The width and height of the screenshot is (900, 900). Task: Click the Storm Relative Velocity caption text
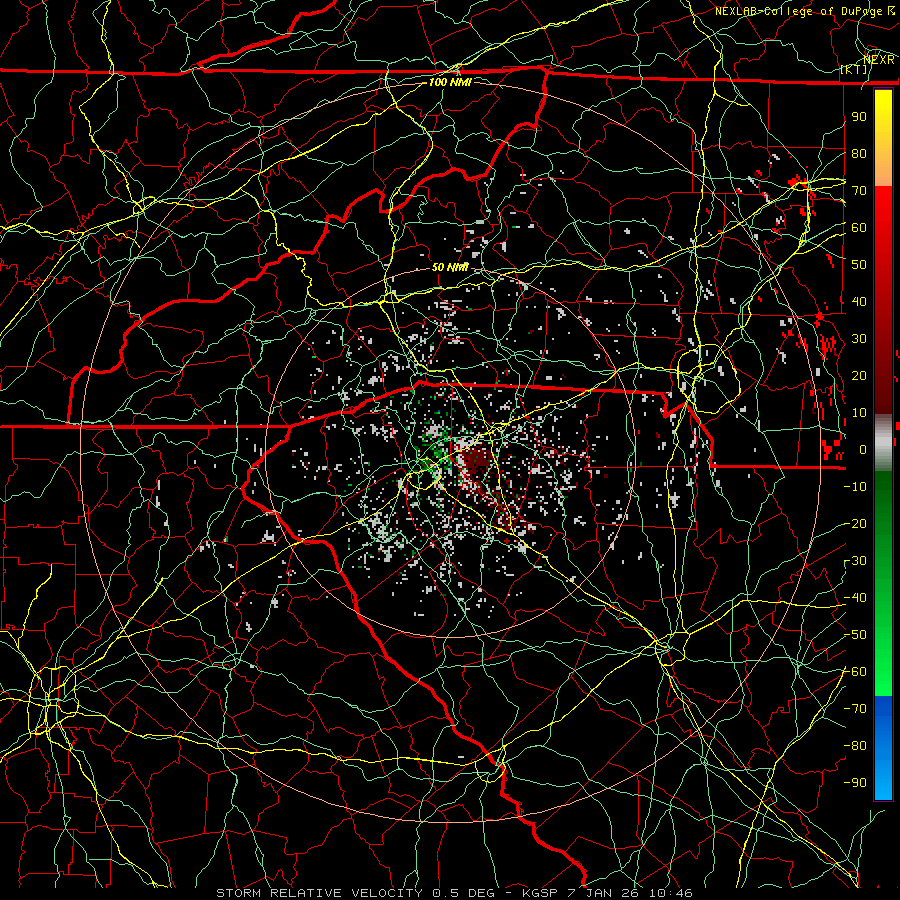[454, 893]
